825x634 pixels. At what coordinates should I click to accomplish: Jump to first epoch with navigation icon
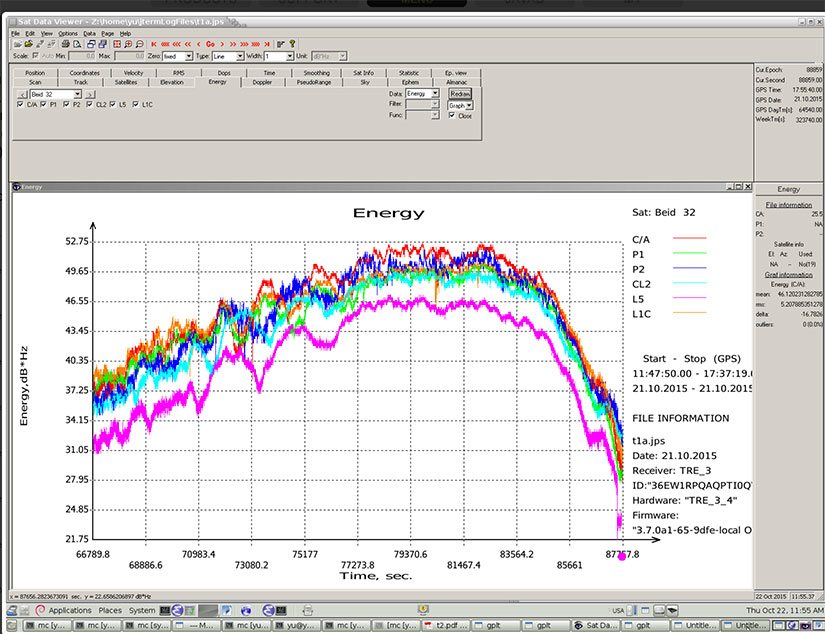(153, 44)
